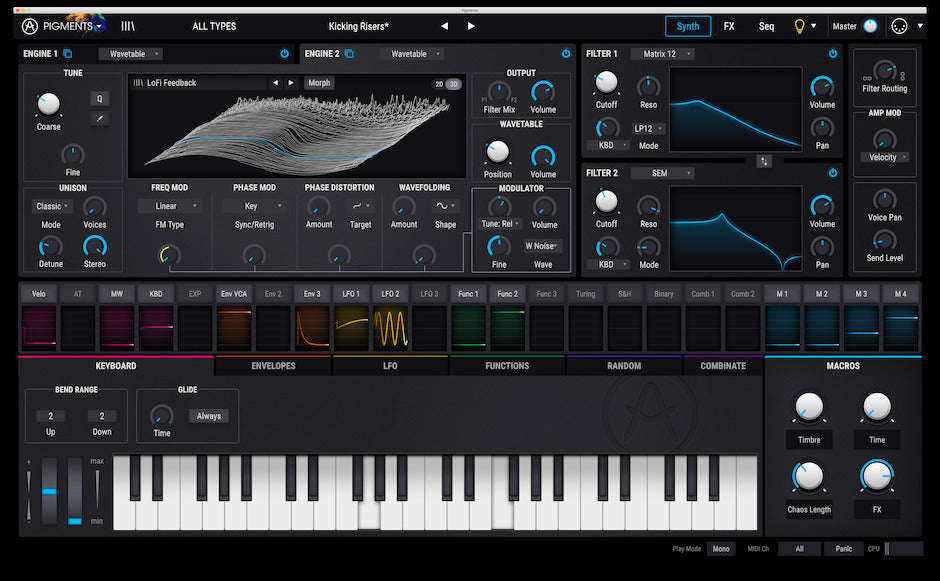Click the MIDI controller icon near Master

click(x=901, y=25)
